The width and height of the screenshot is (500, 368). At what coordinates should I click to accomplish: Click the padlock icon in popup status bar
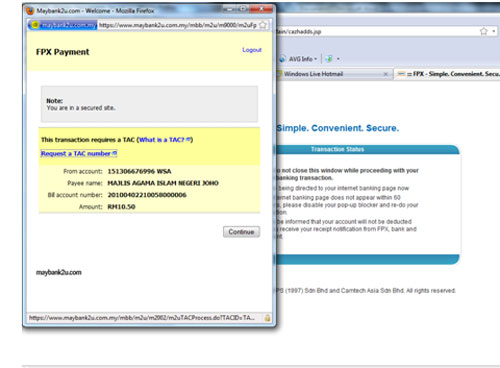click(x=267, y=318)
